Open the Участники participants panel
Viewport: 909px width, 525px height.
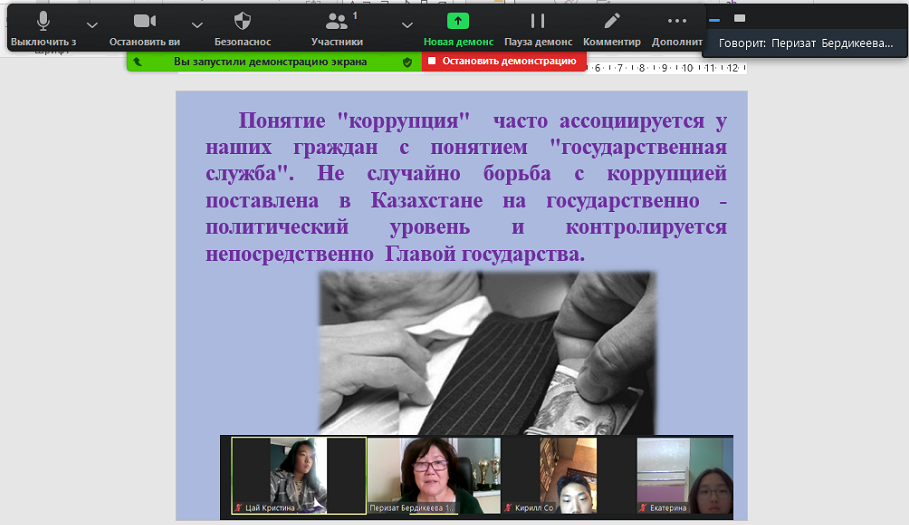point(336,22)
